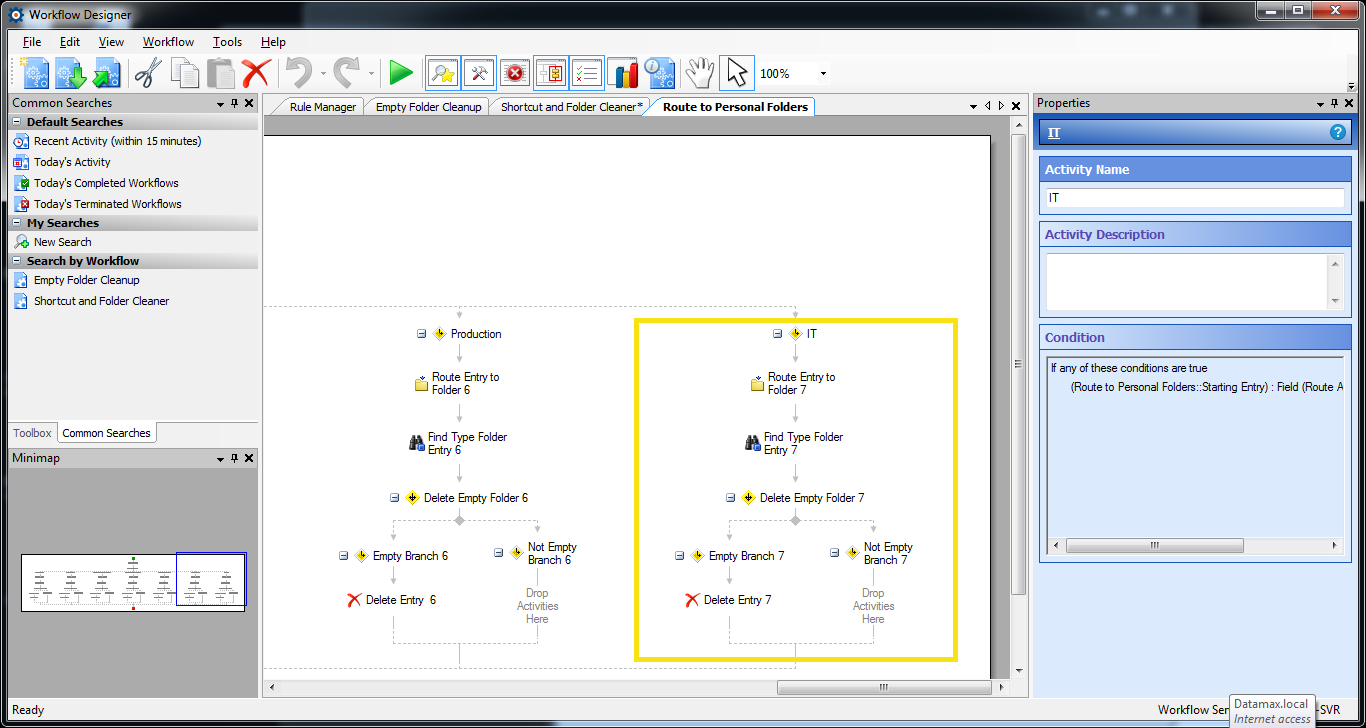Toggle the search star pane button

coord(442,73)
